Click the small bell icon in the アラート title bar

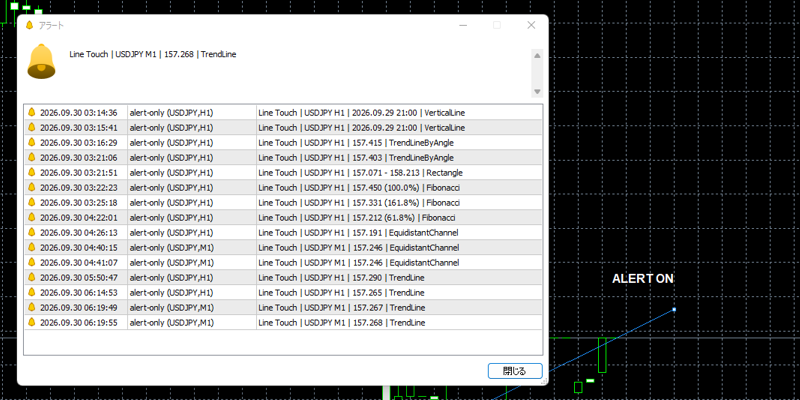(x=29, y=26)
